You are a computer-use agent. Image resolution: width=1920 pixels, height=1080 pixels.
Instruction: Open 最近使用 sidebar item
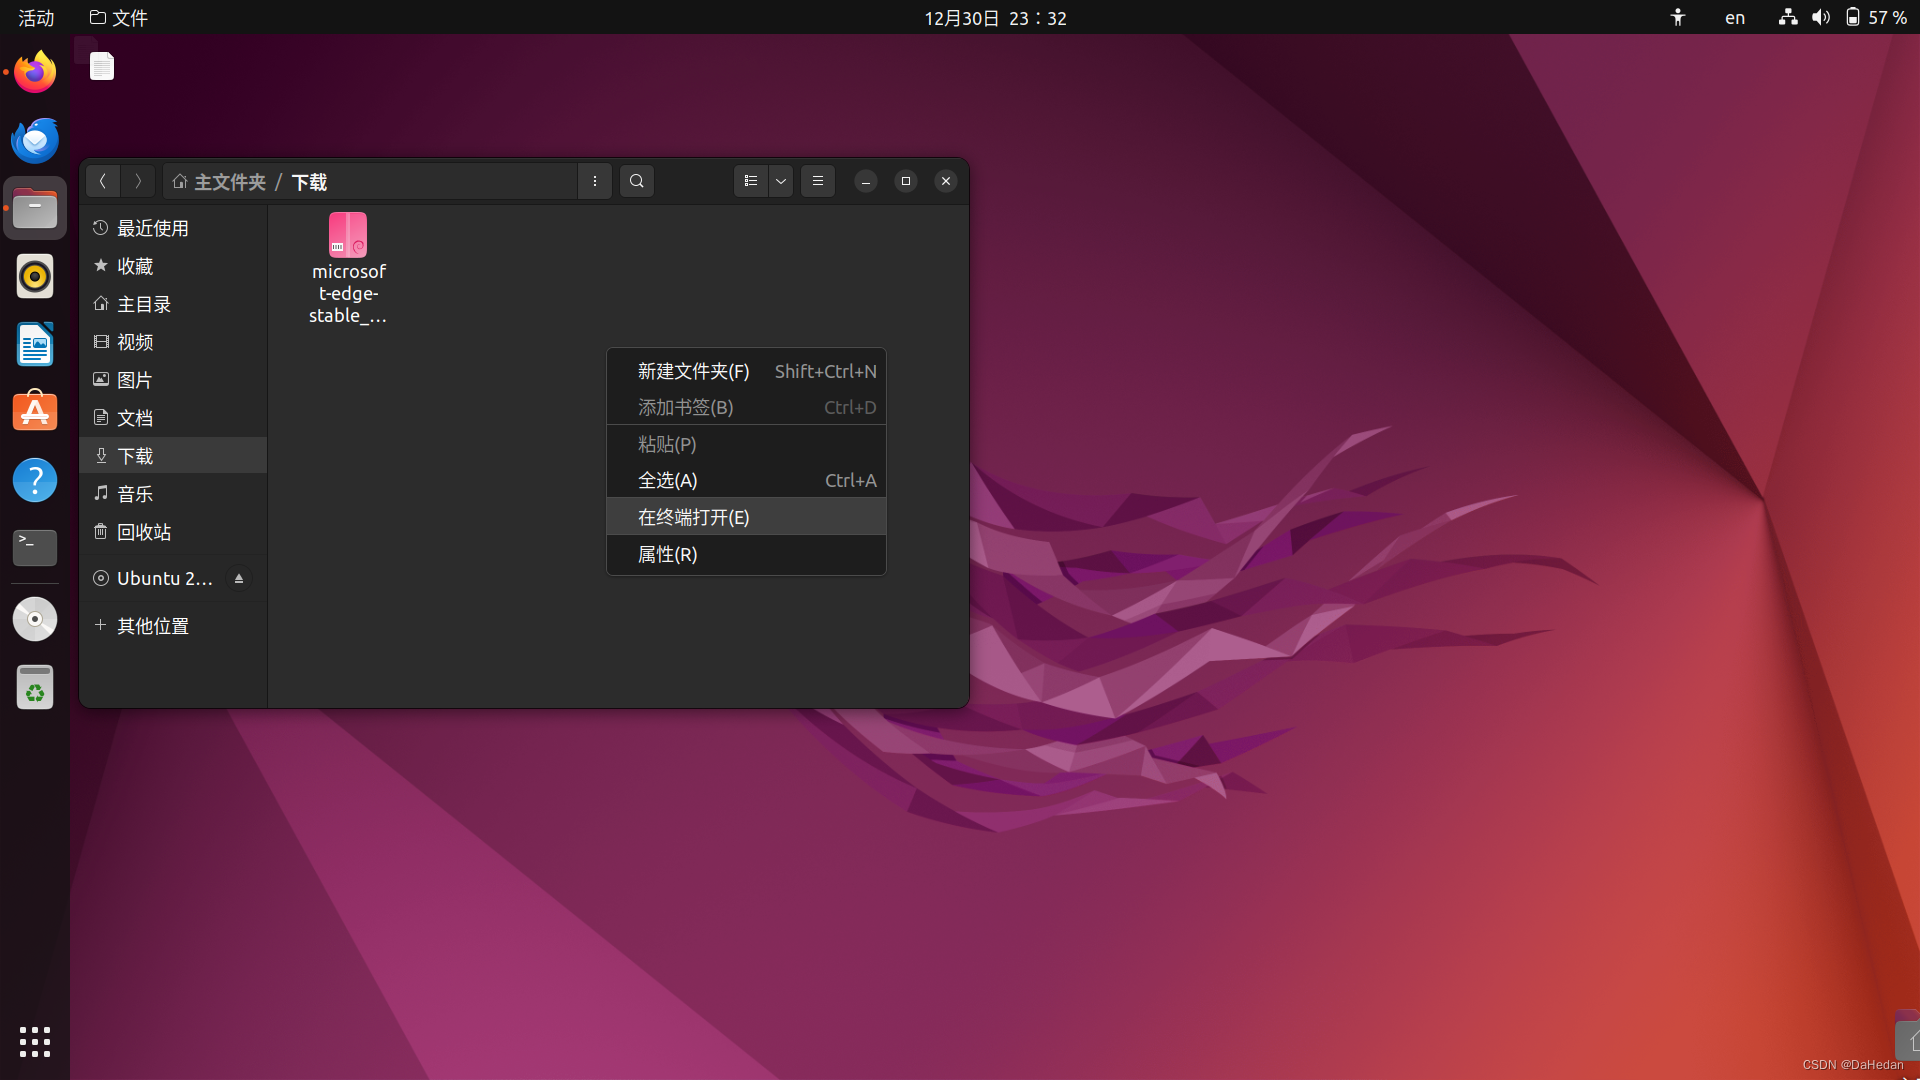pos(152,228)
